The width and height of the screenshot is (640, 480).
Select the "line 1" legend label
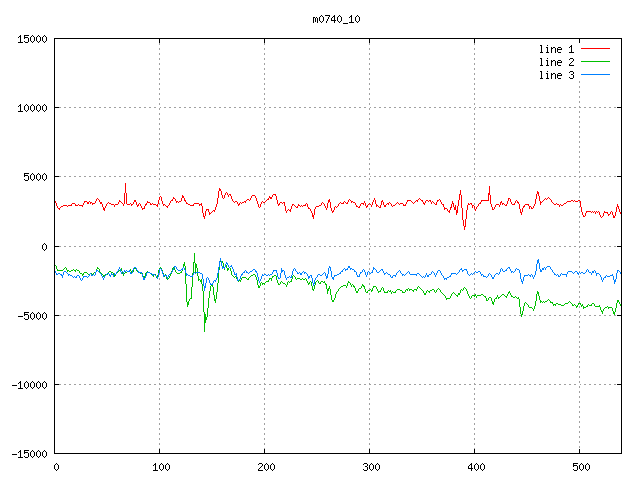point(556,48)
